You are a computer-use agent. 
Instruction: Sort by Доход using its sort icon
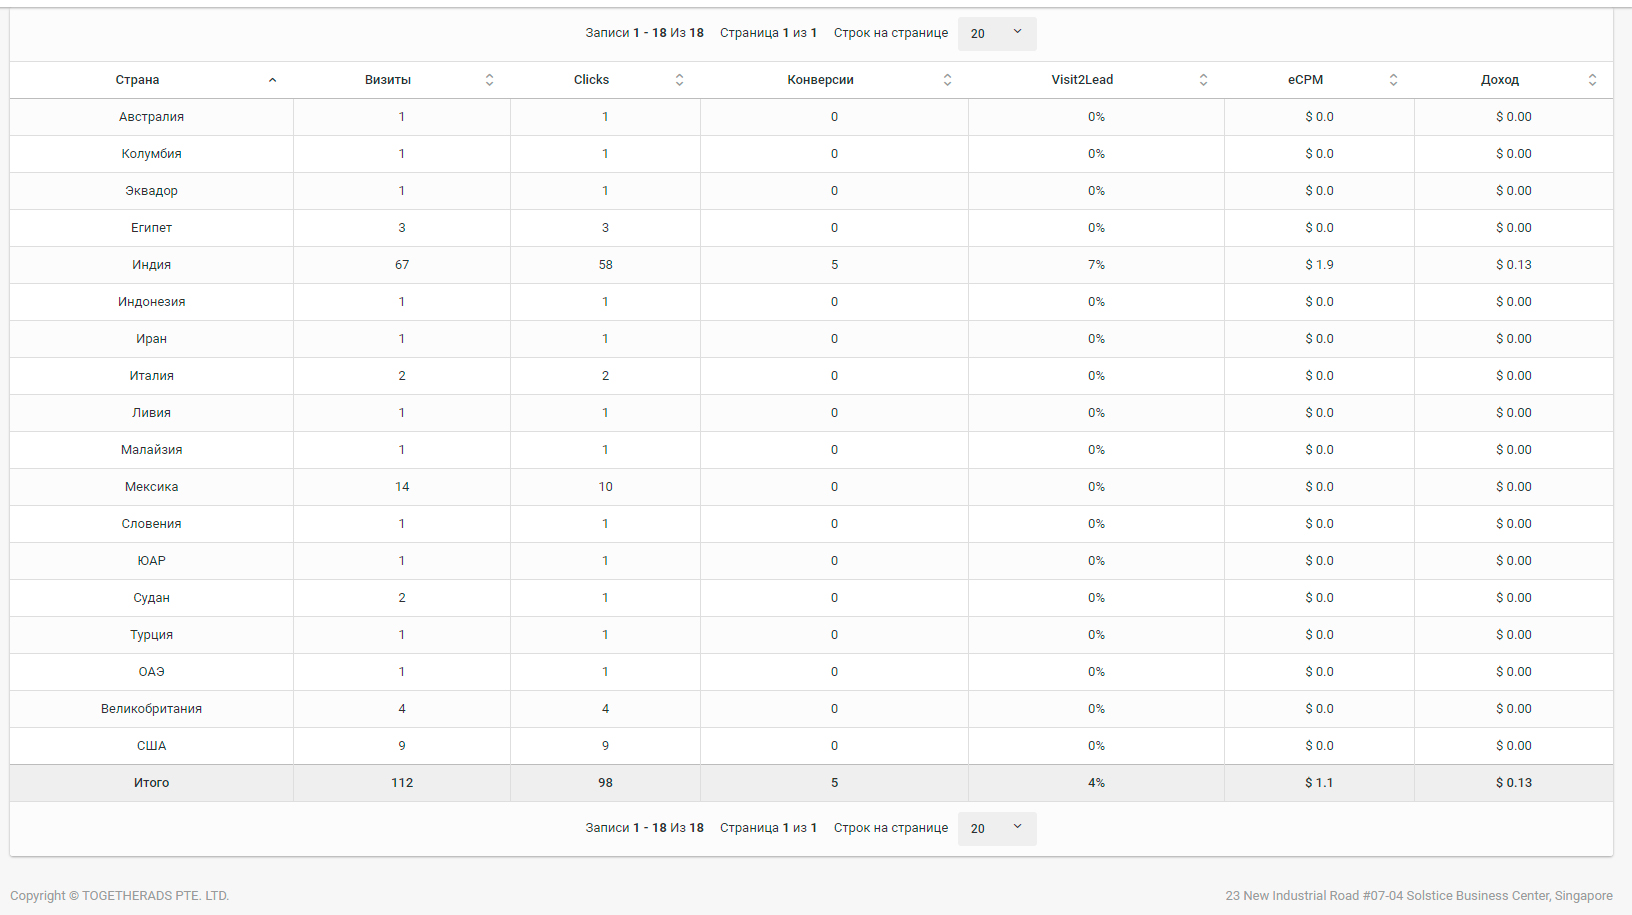[x=1592, y=80]
